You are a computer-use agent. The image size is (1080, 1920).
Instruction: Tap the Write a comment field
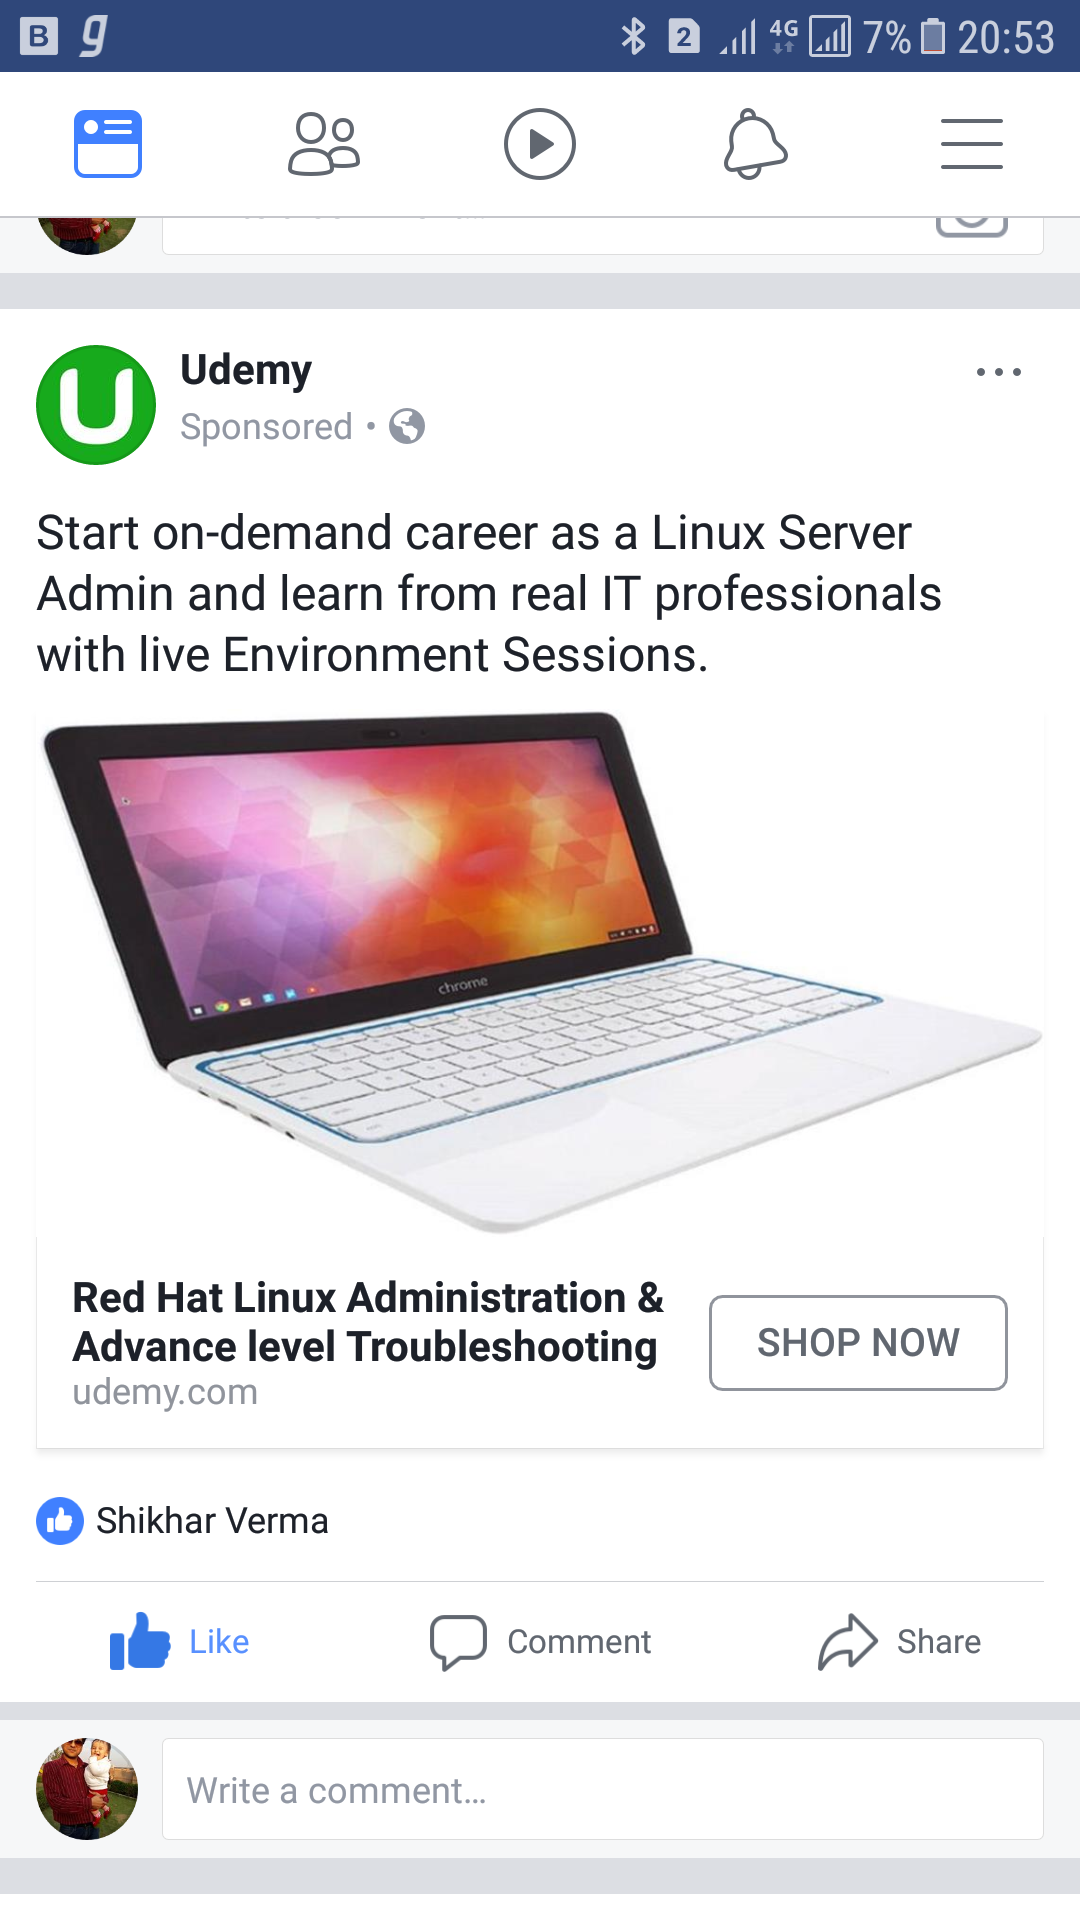[603, 1789]
